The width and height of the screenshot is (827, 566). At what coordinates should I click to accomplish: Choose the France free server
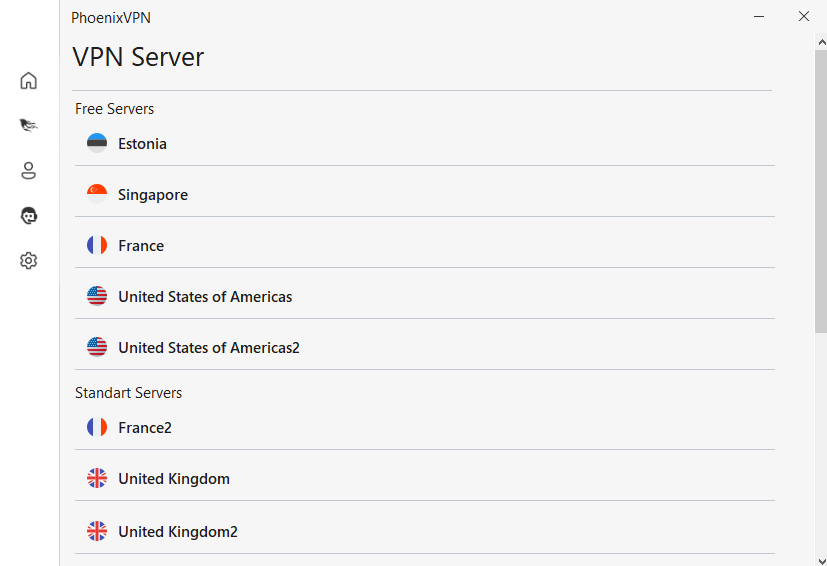point(425,245)
